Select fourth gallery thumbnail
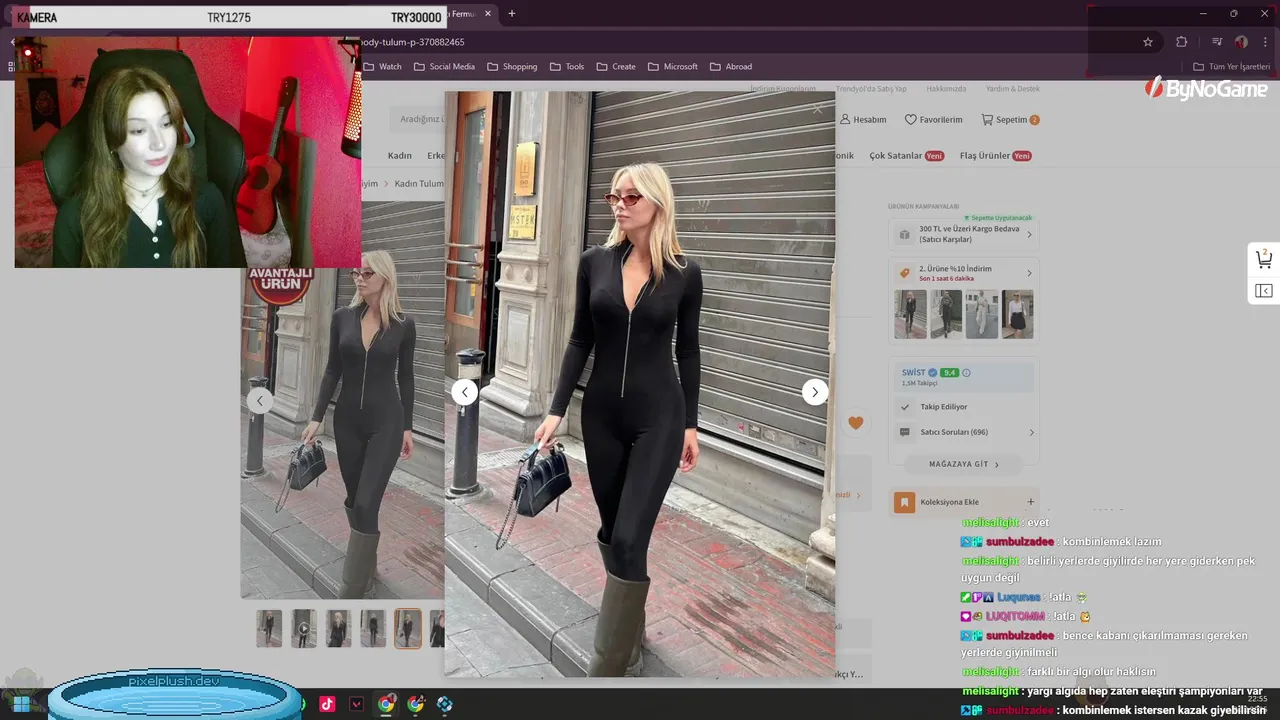Image resolution: width=1280 pixels, height=720 pixels. click(373, 629)
